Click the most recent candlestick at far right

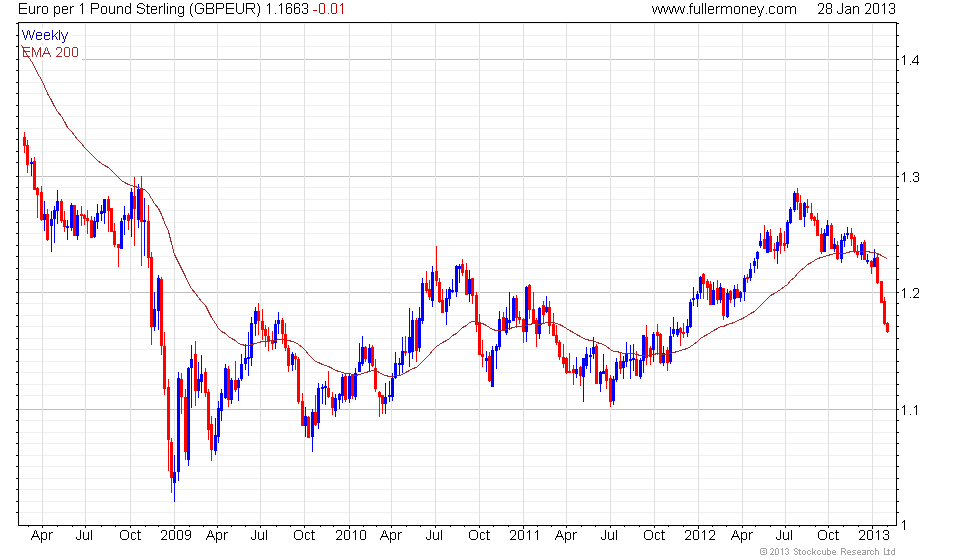point(887,326)
